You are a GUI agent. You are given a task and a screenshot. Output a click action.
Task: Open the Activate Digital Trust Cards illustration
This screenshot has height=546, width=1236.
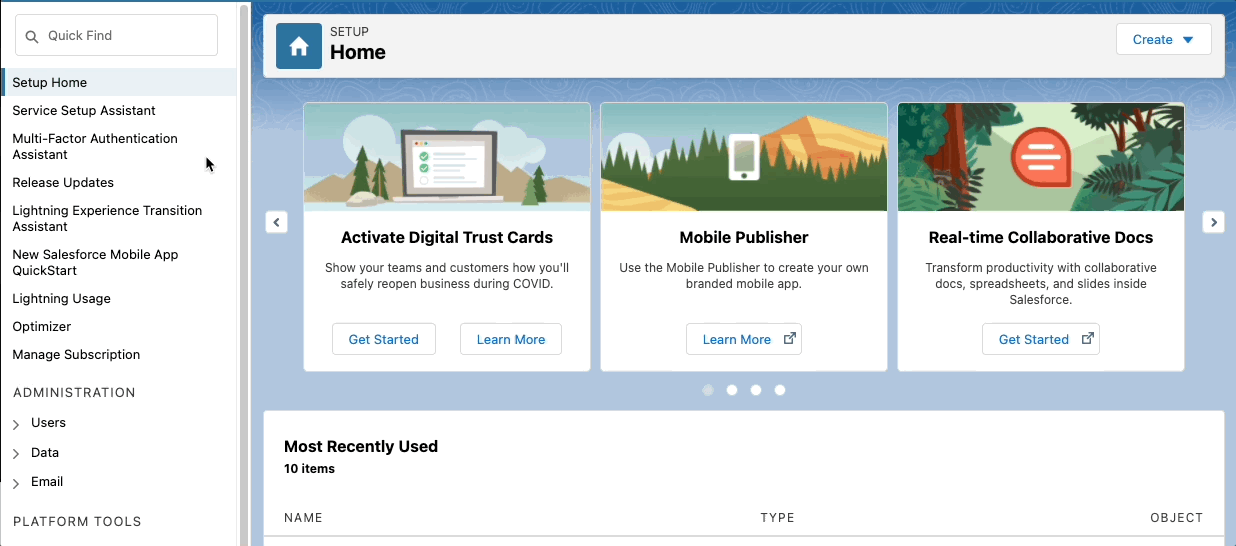click(x=447, y=157)
